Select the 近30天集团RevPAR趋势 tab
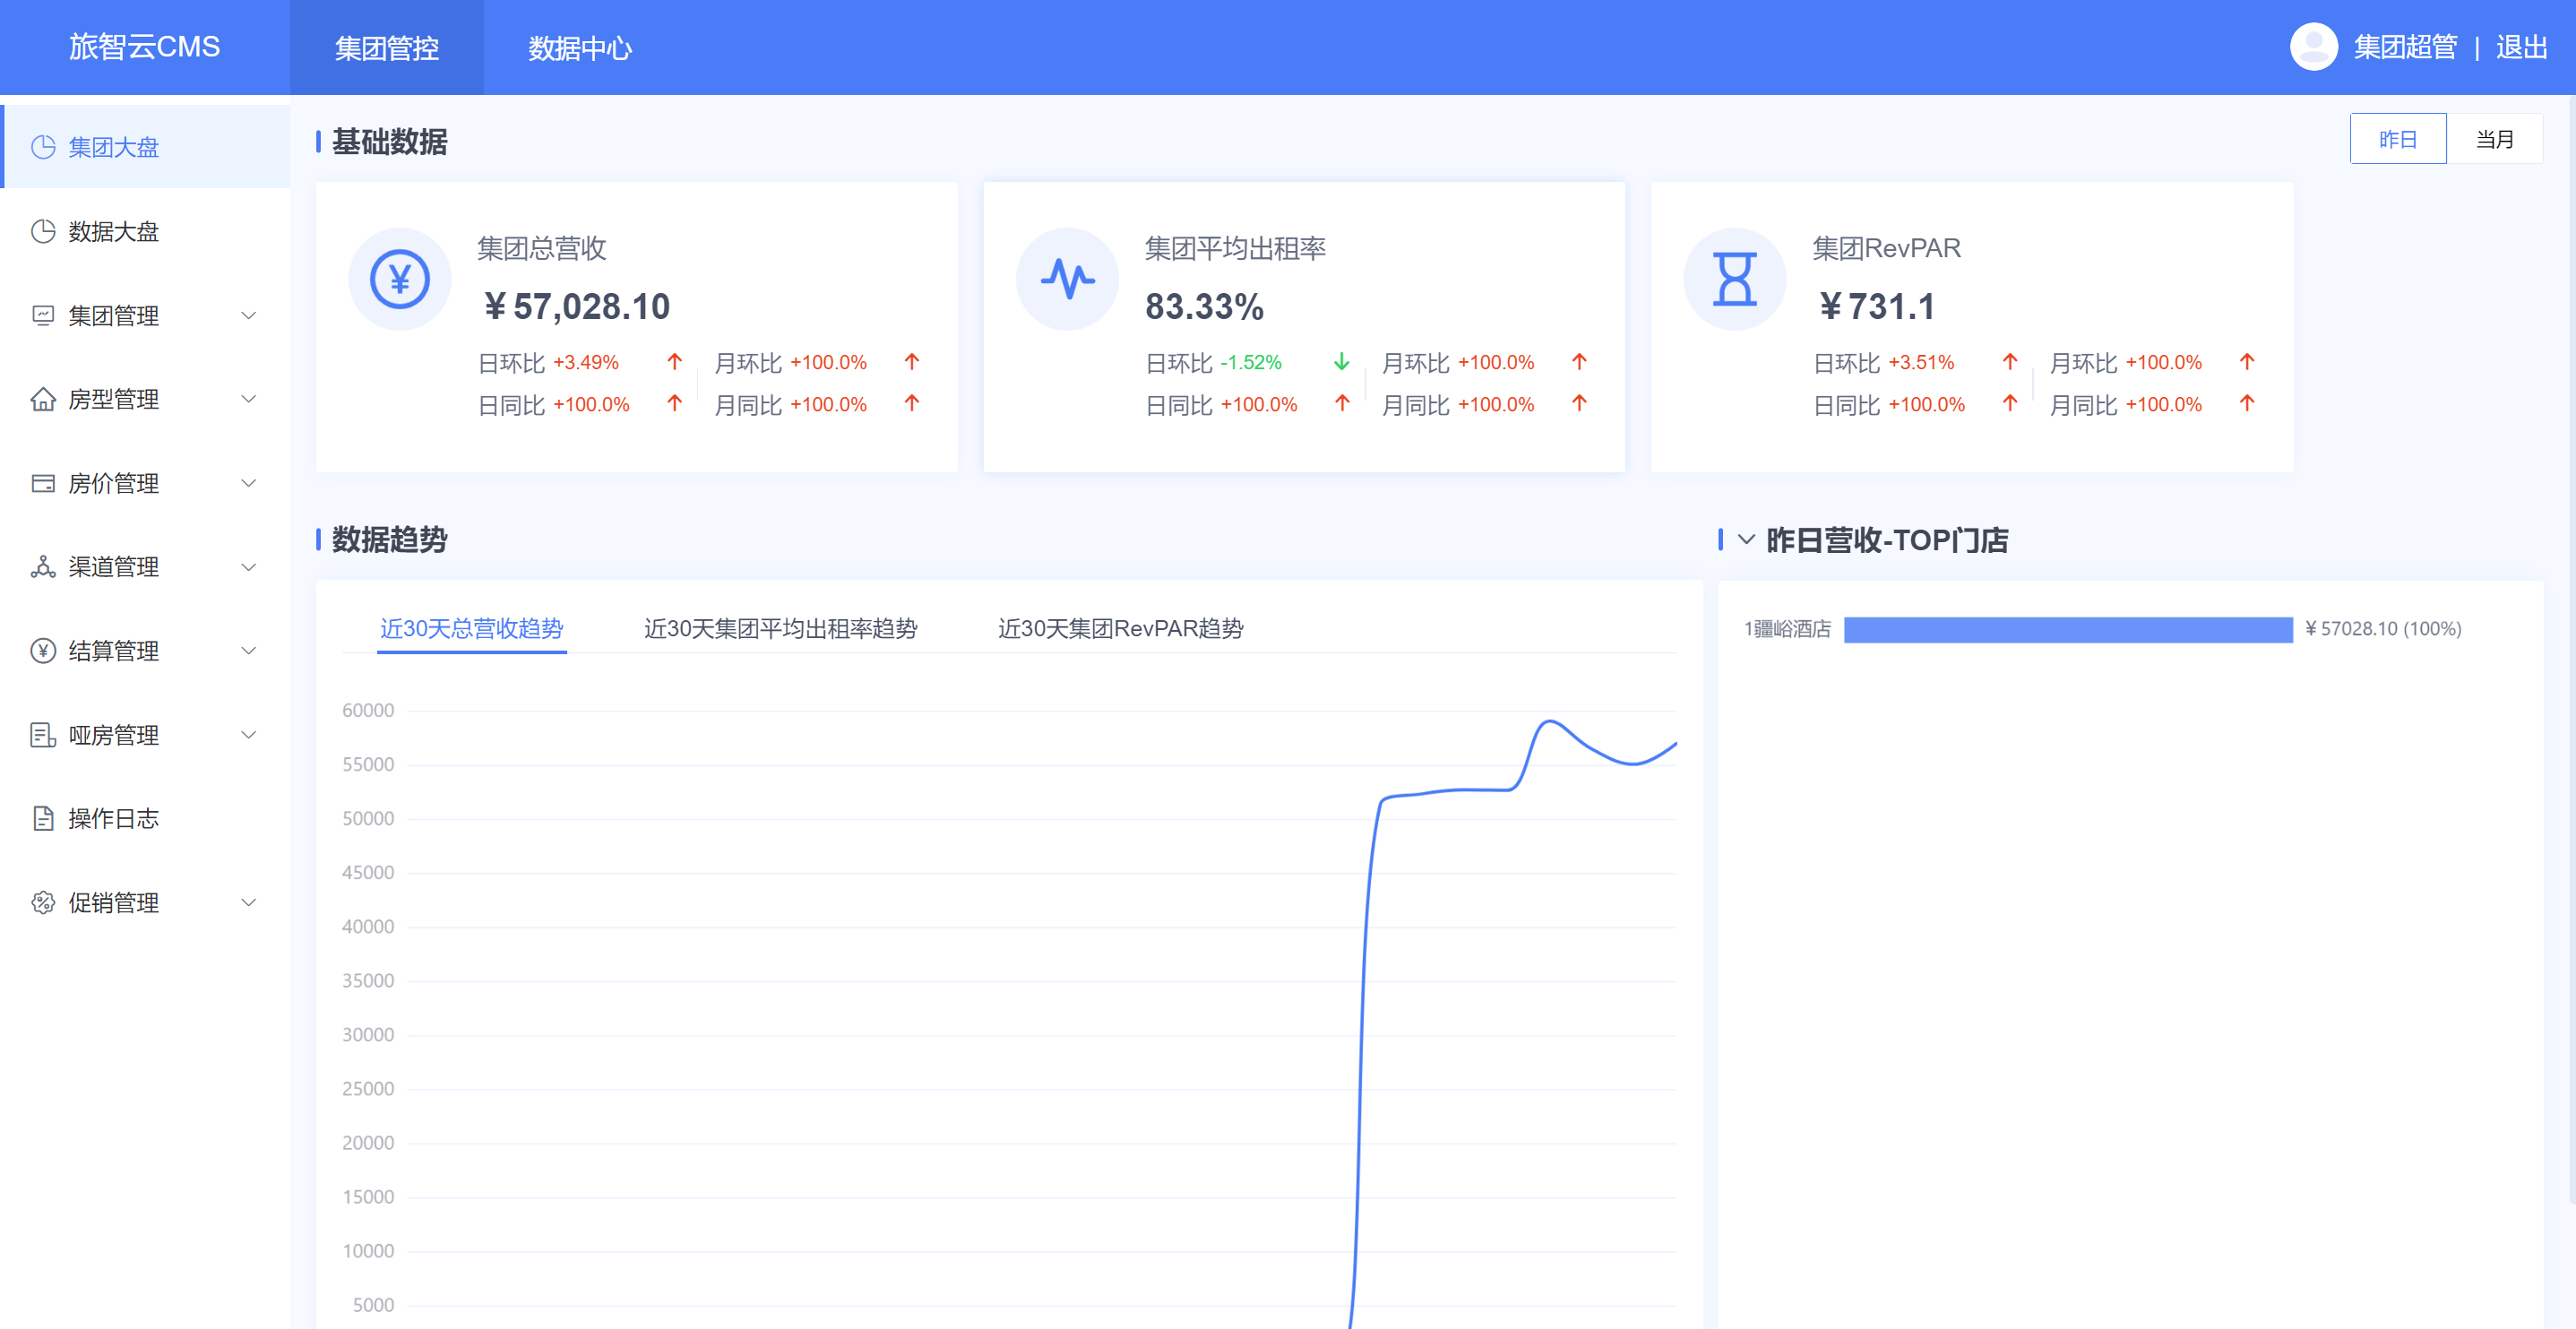The height and width of the screenshot is (1329, 2576). click(x=1120, y=628)
